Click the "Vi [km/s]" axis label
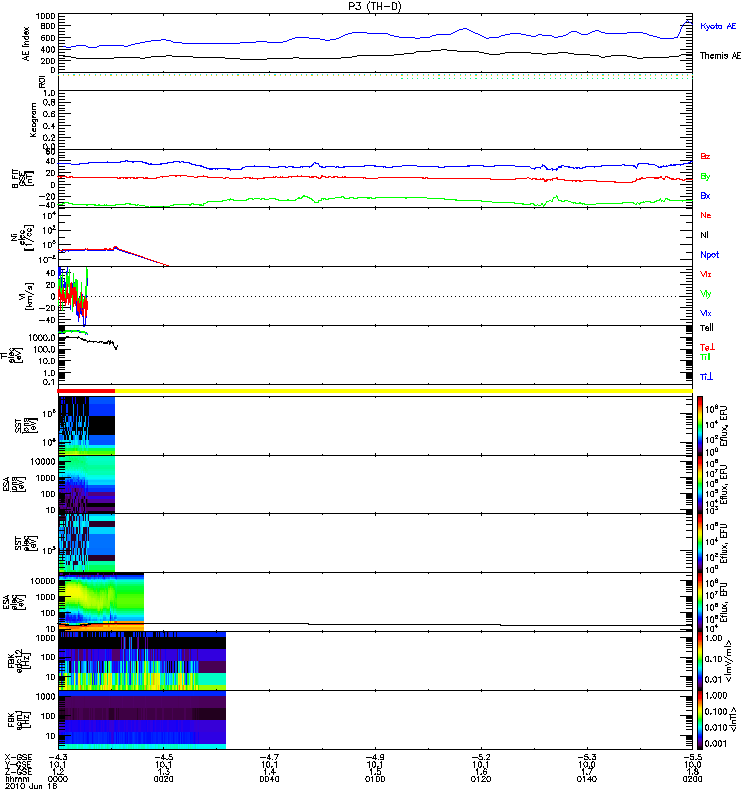Image resolution: width=750 pixels, height=800 pixels. [x=26, y=296]
